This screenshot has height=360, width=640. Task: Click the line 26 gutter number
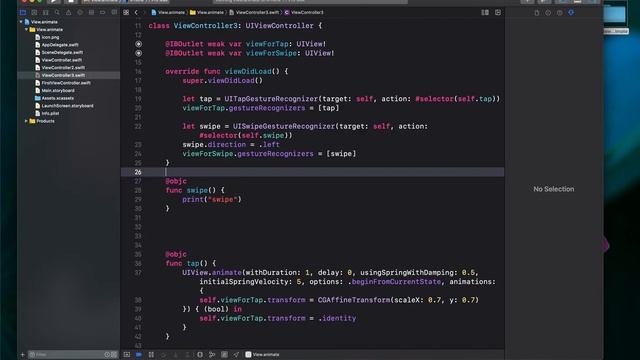138,172
